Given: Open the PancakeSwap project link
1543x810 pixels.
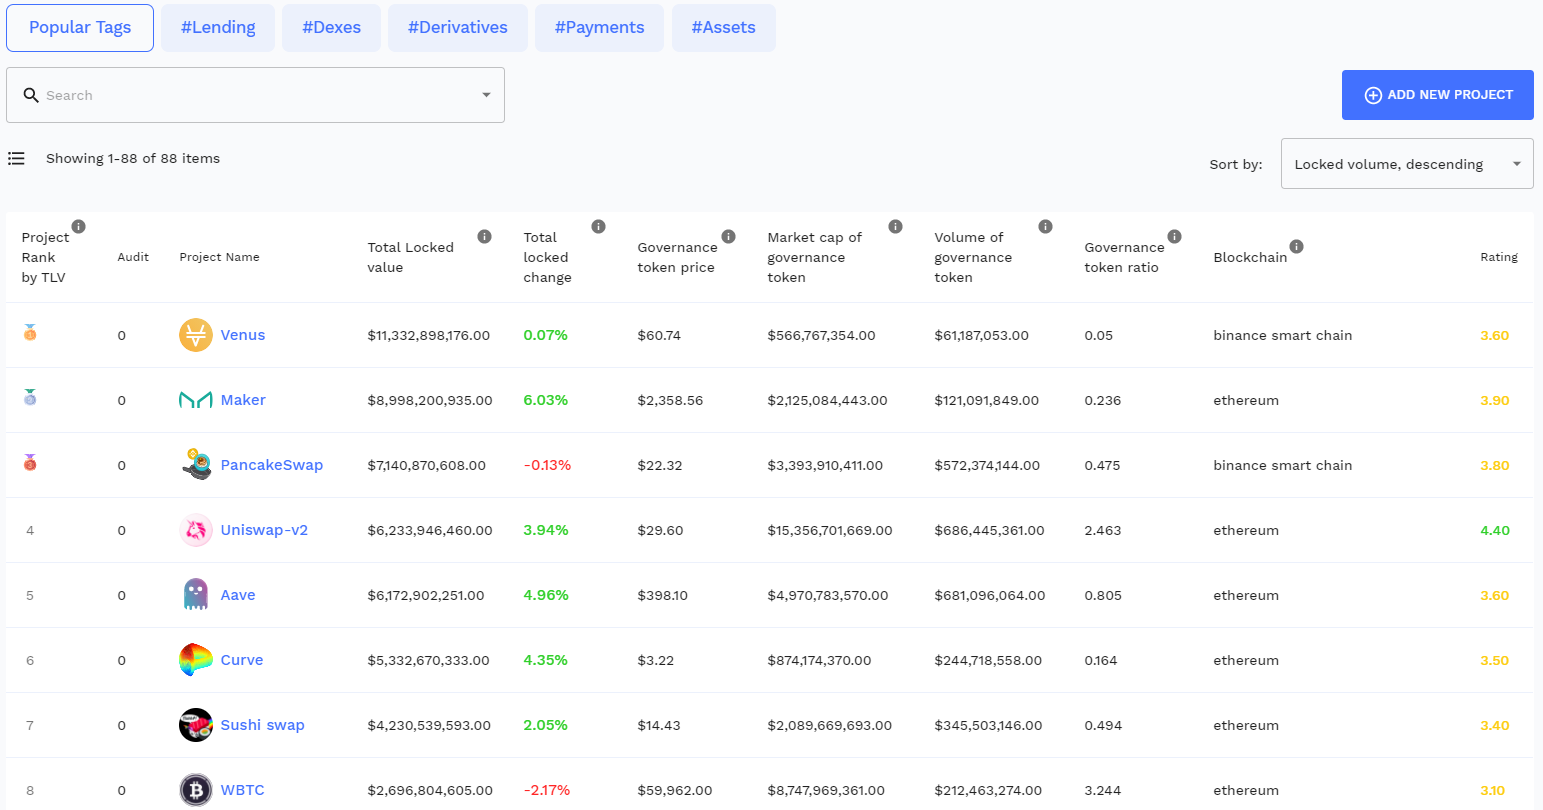Looking at the screenshot, I should 272,465.
